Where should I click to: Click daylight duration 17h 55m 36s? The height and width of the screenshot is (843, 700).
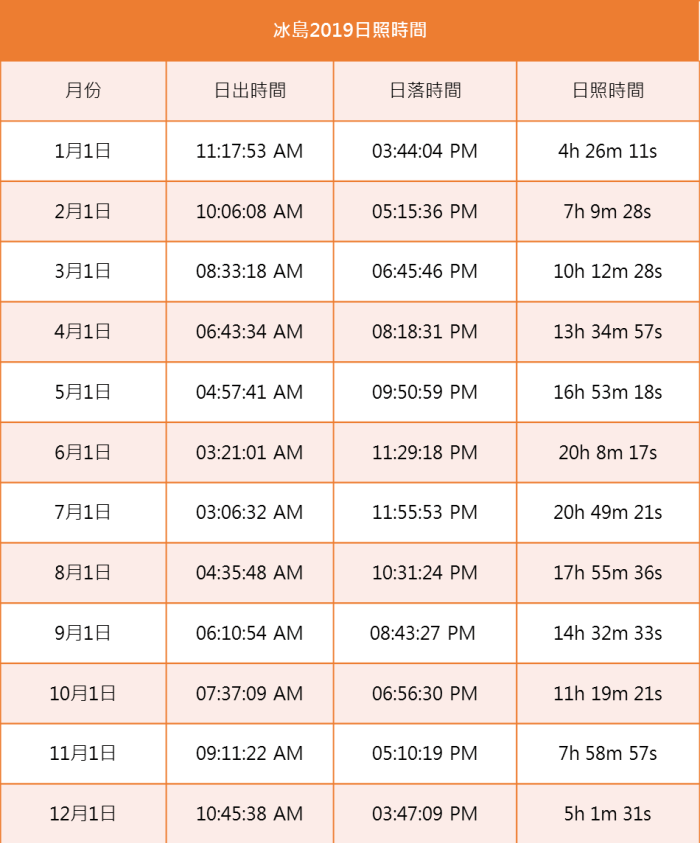coord(608,573)
